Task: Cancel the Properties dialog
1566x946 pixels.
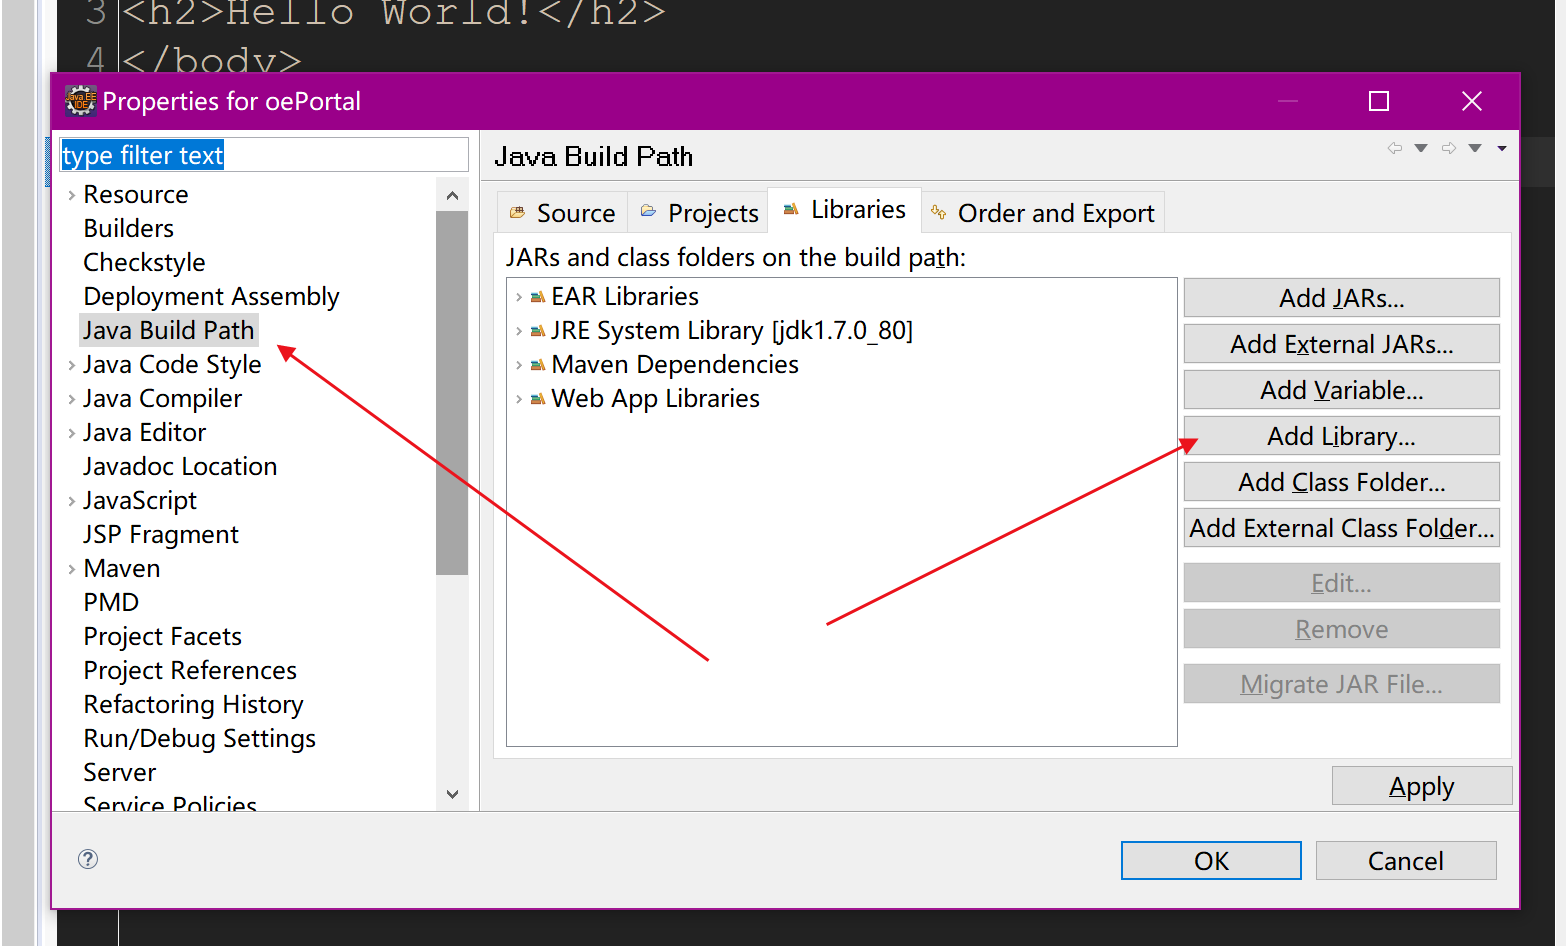Action: [1405, 861]
